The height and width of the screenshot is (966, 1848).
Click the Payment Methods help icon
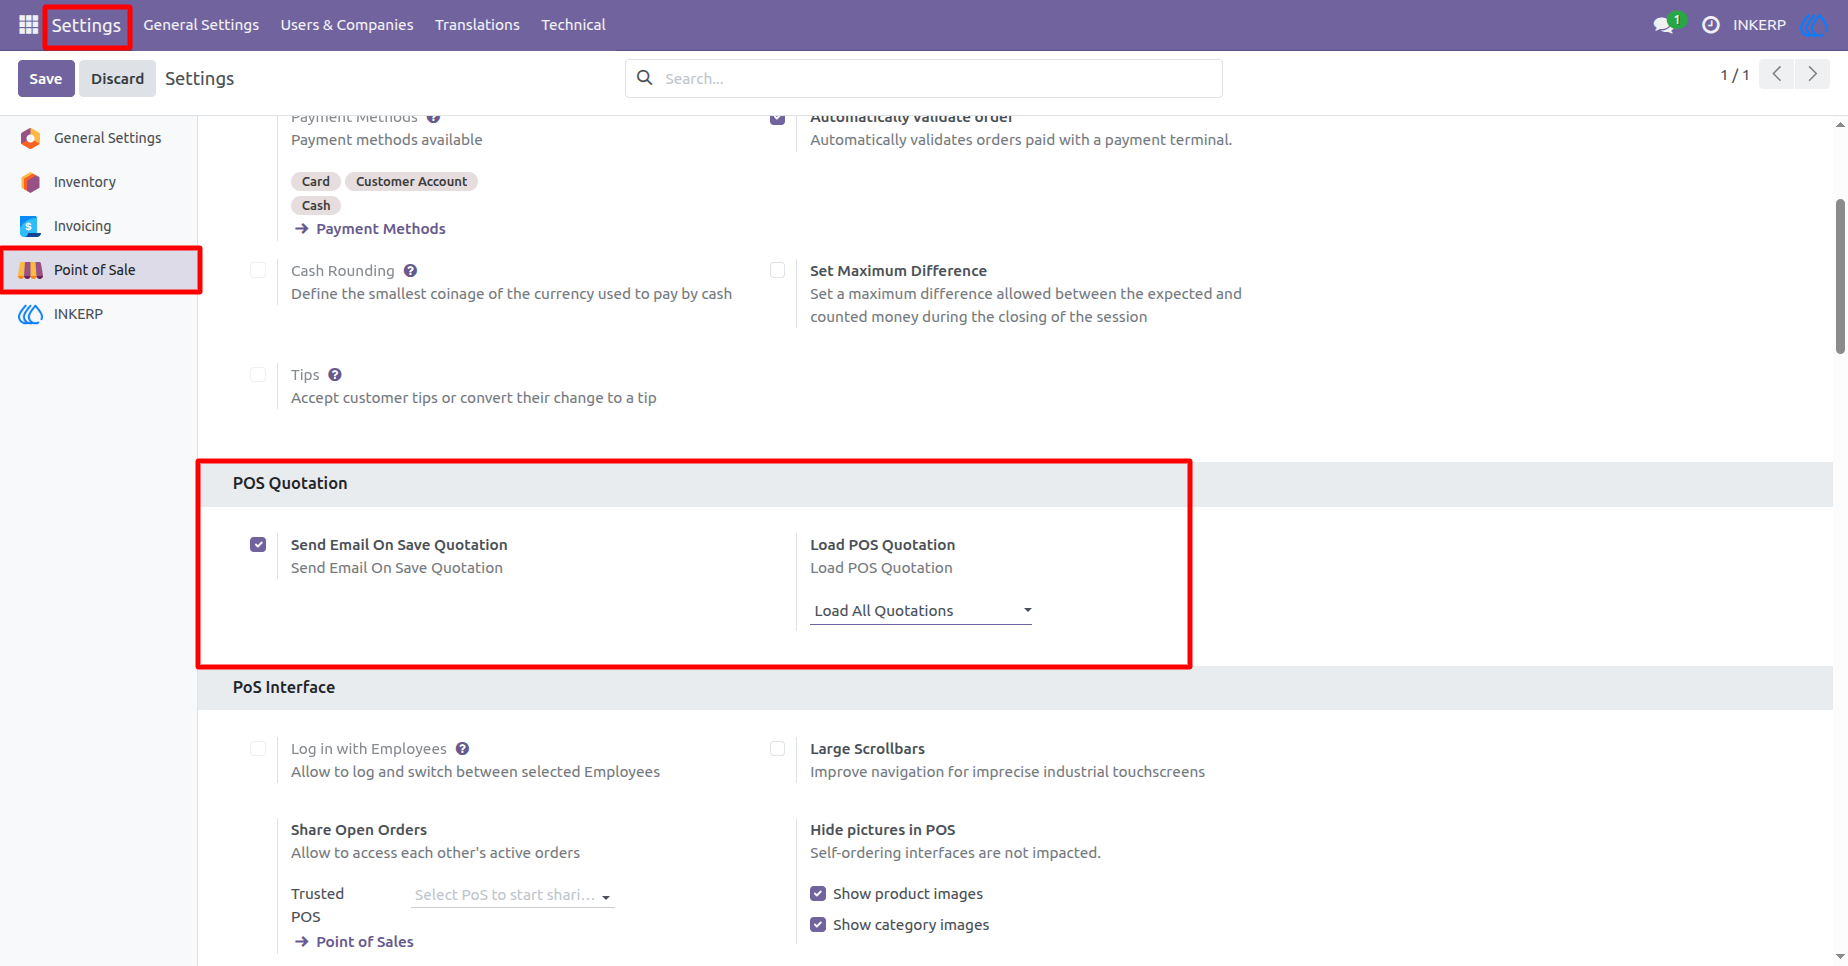pyautogui.click(x=433, y=118)
